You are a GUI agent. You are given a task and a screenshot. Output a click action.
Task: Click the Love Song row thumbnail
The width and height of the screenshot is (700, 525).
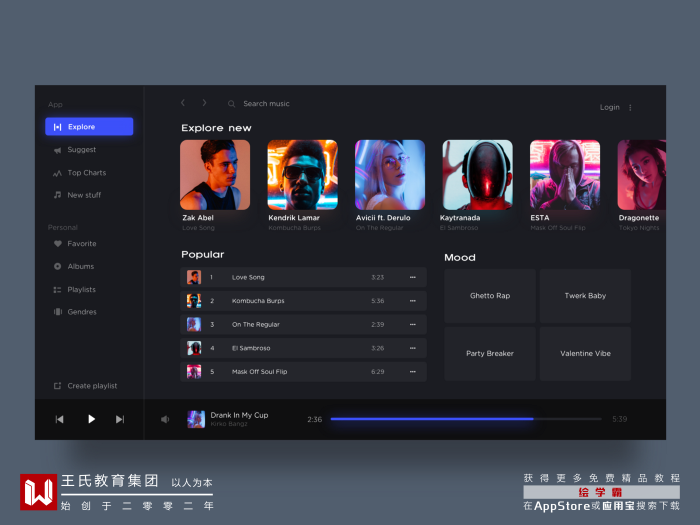coord(194,277)
